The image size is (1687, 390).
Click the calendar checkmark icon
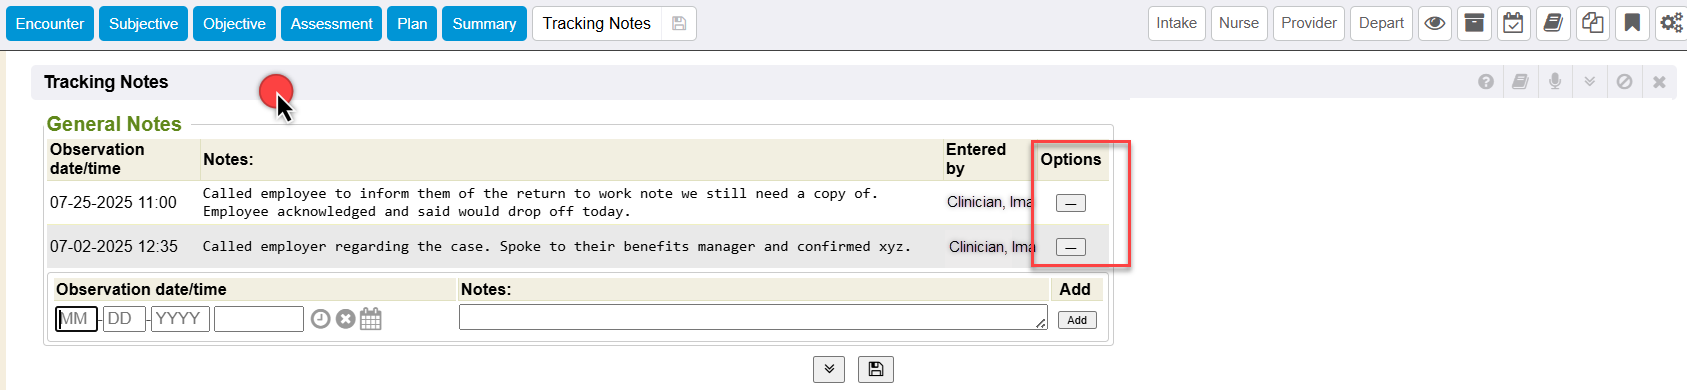1514,23
